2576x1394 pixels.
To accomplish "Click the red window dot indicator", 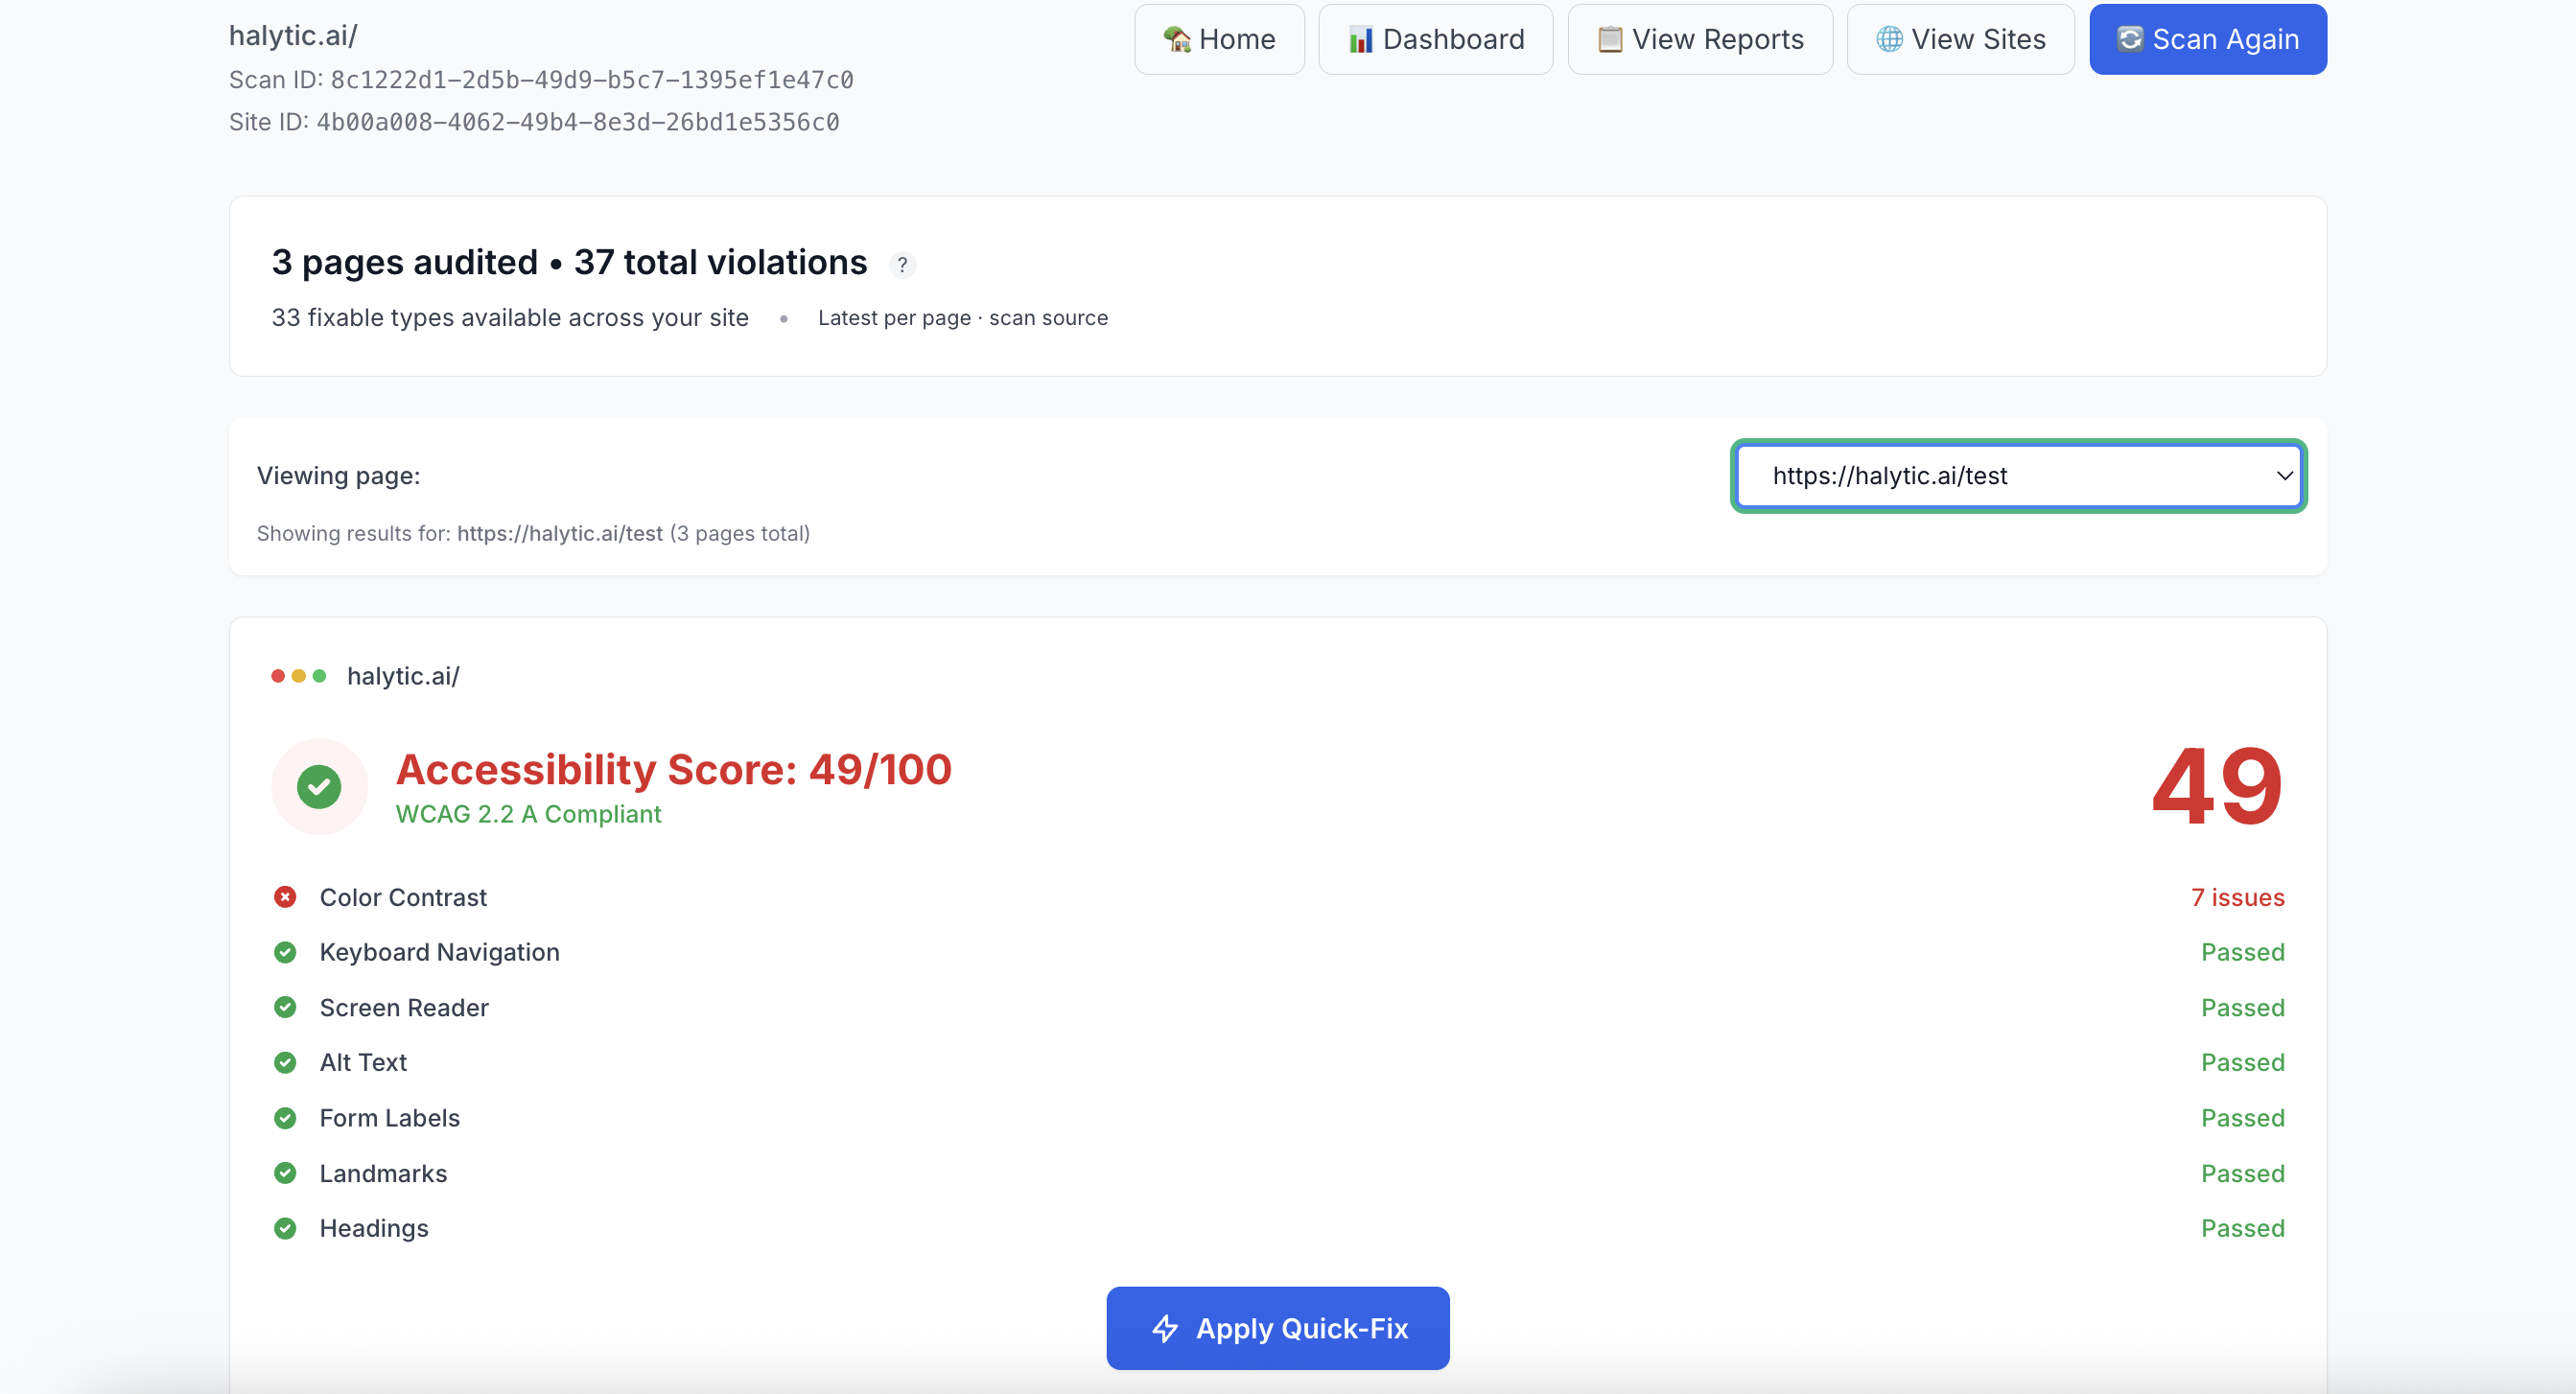I will click(x=278, y=676).
